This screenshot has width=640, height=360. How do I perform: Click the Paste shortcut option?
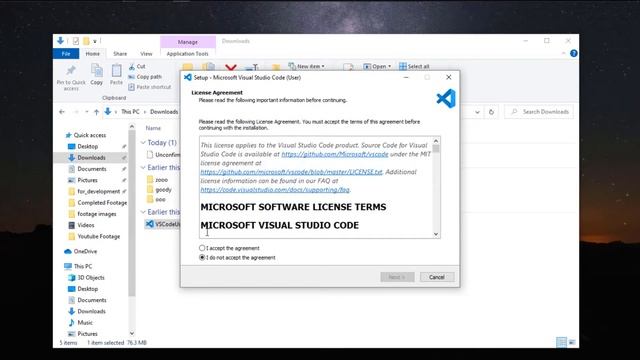[x=149, y=87]
